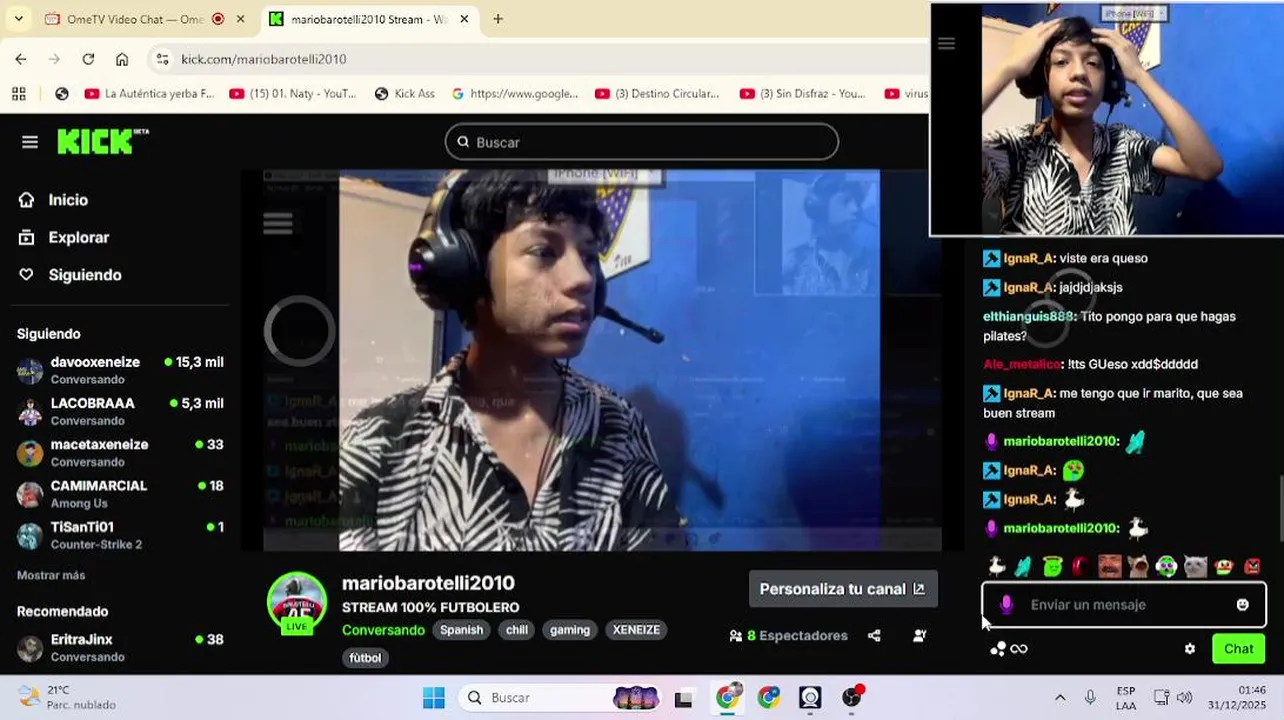The image size is (1284, 720).
Task: Open the tab search dropdown arrow
Action: (x=18, y=19)
